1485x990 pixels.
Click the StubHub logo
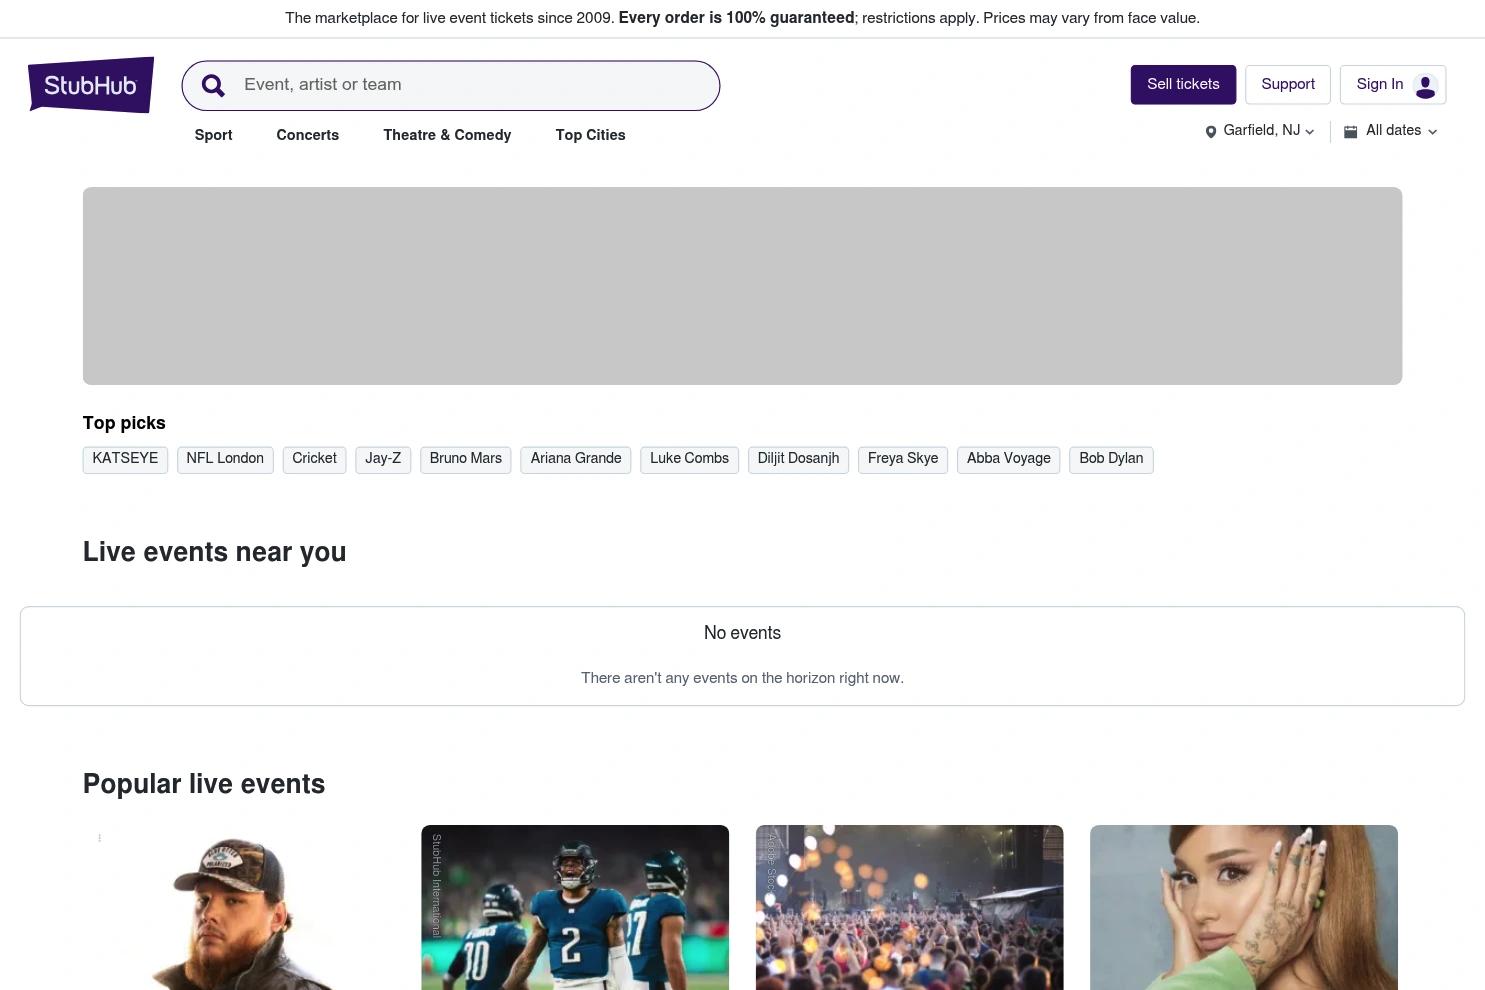pos(91,85)
